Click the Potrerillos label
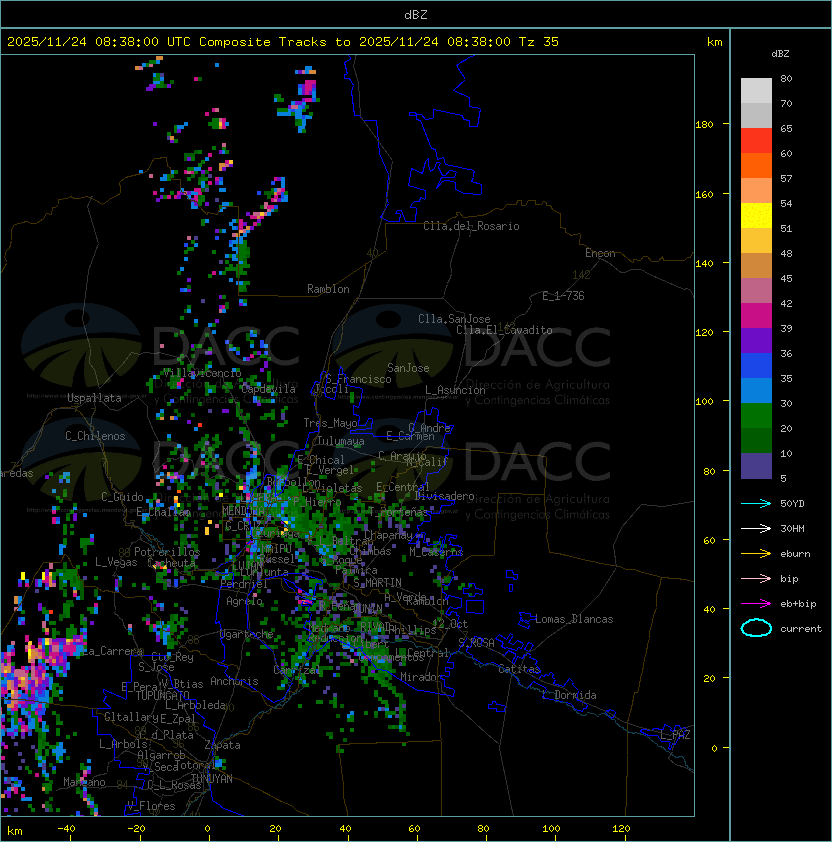The image size is (832, 842). (167, 552)
